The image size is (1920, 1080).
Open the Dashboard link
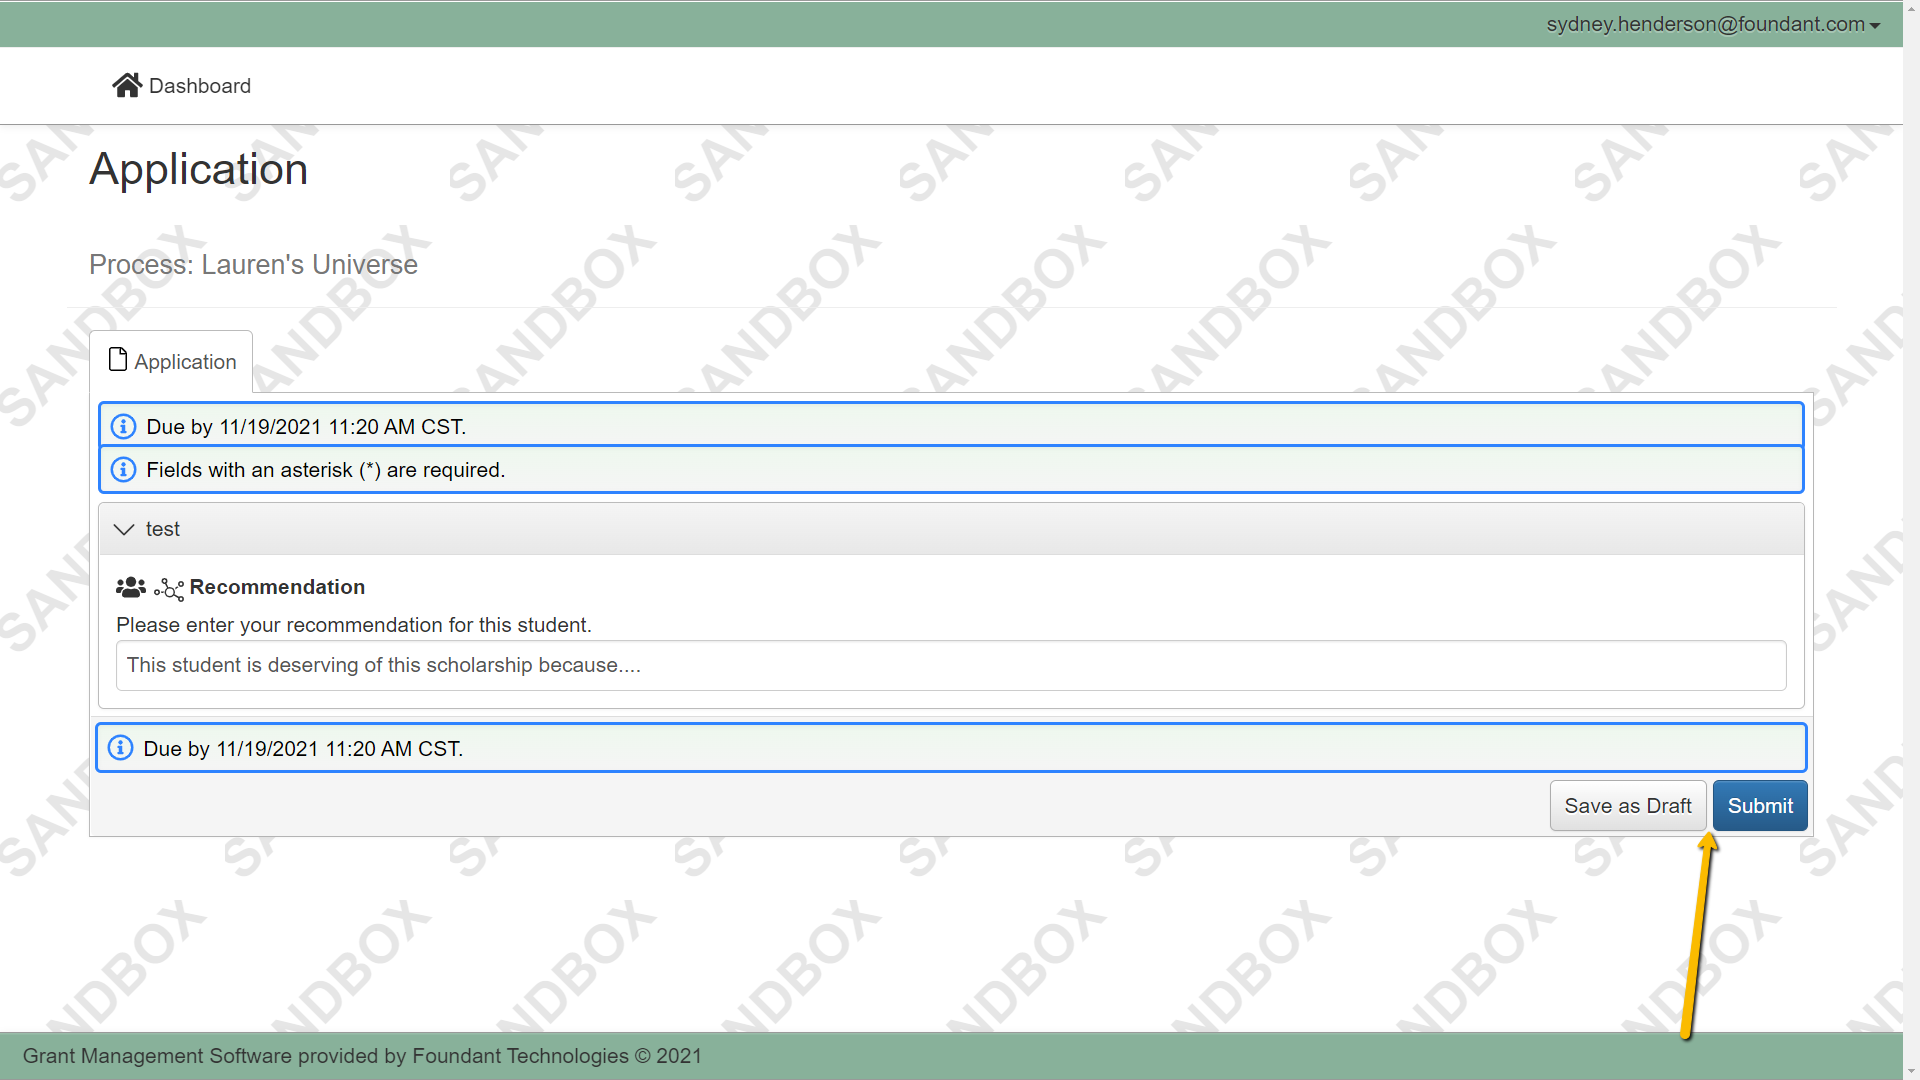(x=181, y=86)
